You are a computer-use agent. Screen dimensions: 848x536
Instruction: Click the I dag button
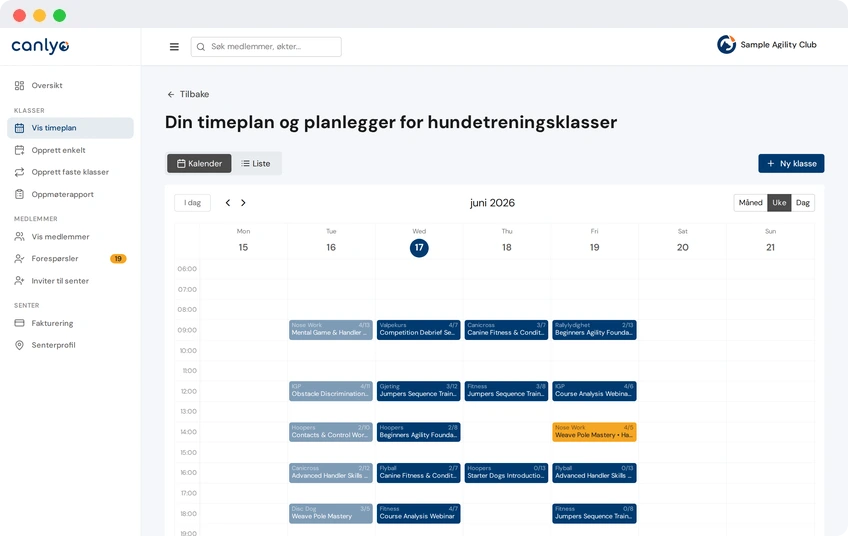(193, 203)
